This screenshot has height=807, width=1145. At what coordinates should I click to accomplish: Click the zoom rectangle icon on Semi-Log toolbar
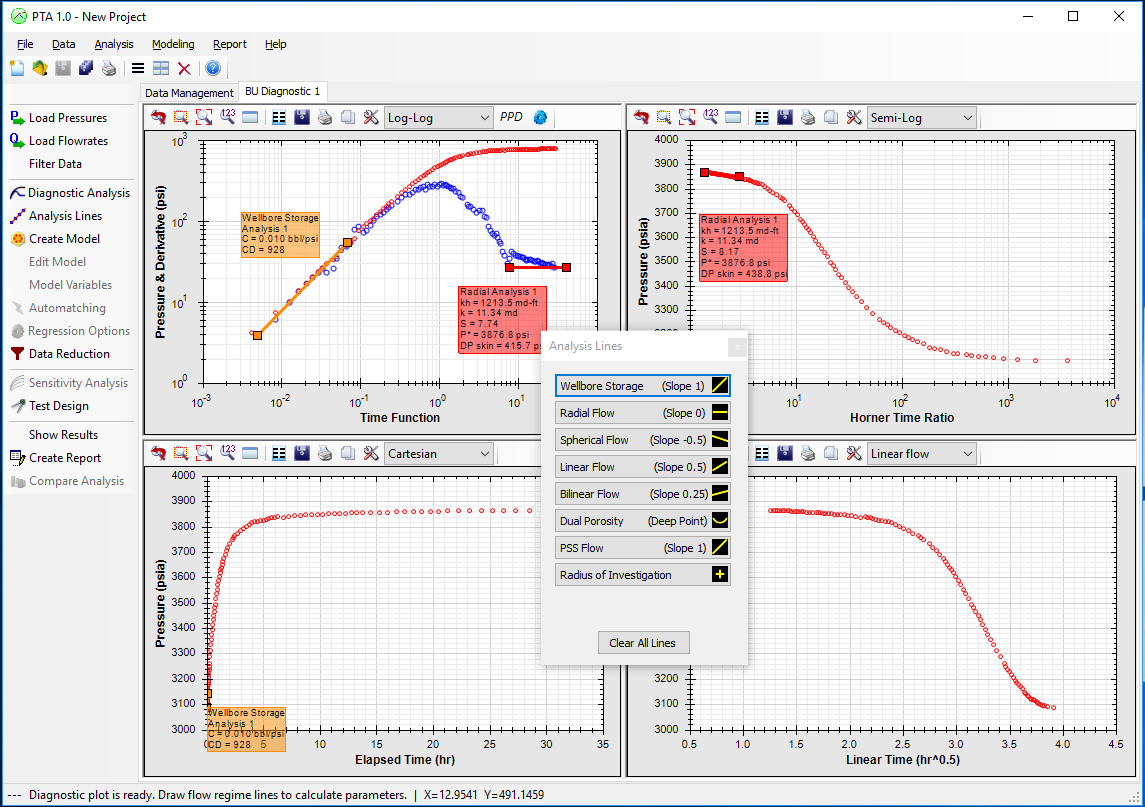[x=663, y=117]
